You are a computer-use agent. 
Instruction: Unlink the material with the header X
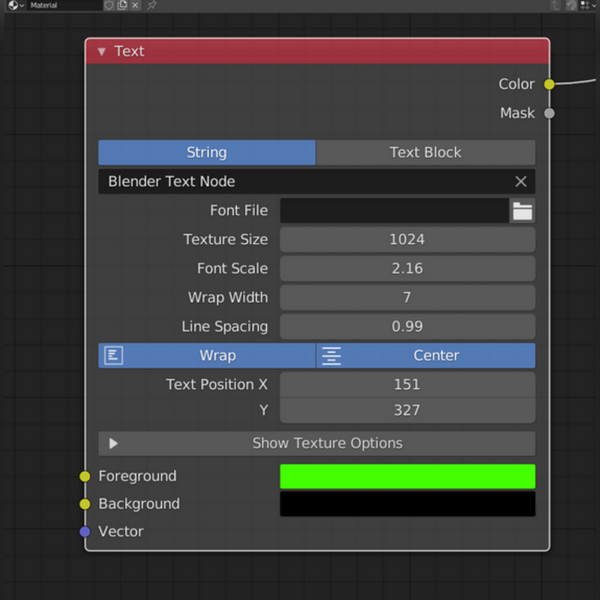(135, 5)
